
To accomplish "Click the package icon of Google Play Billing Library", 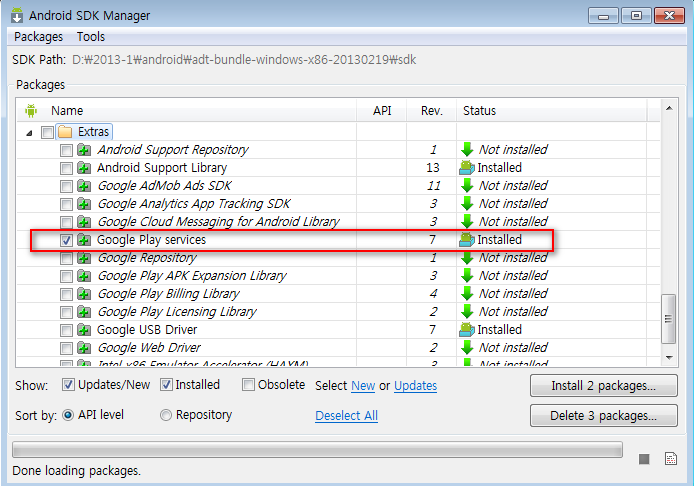I will [x=84, y=294].
